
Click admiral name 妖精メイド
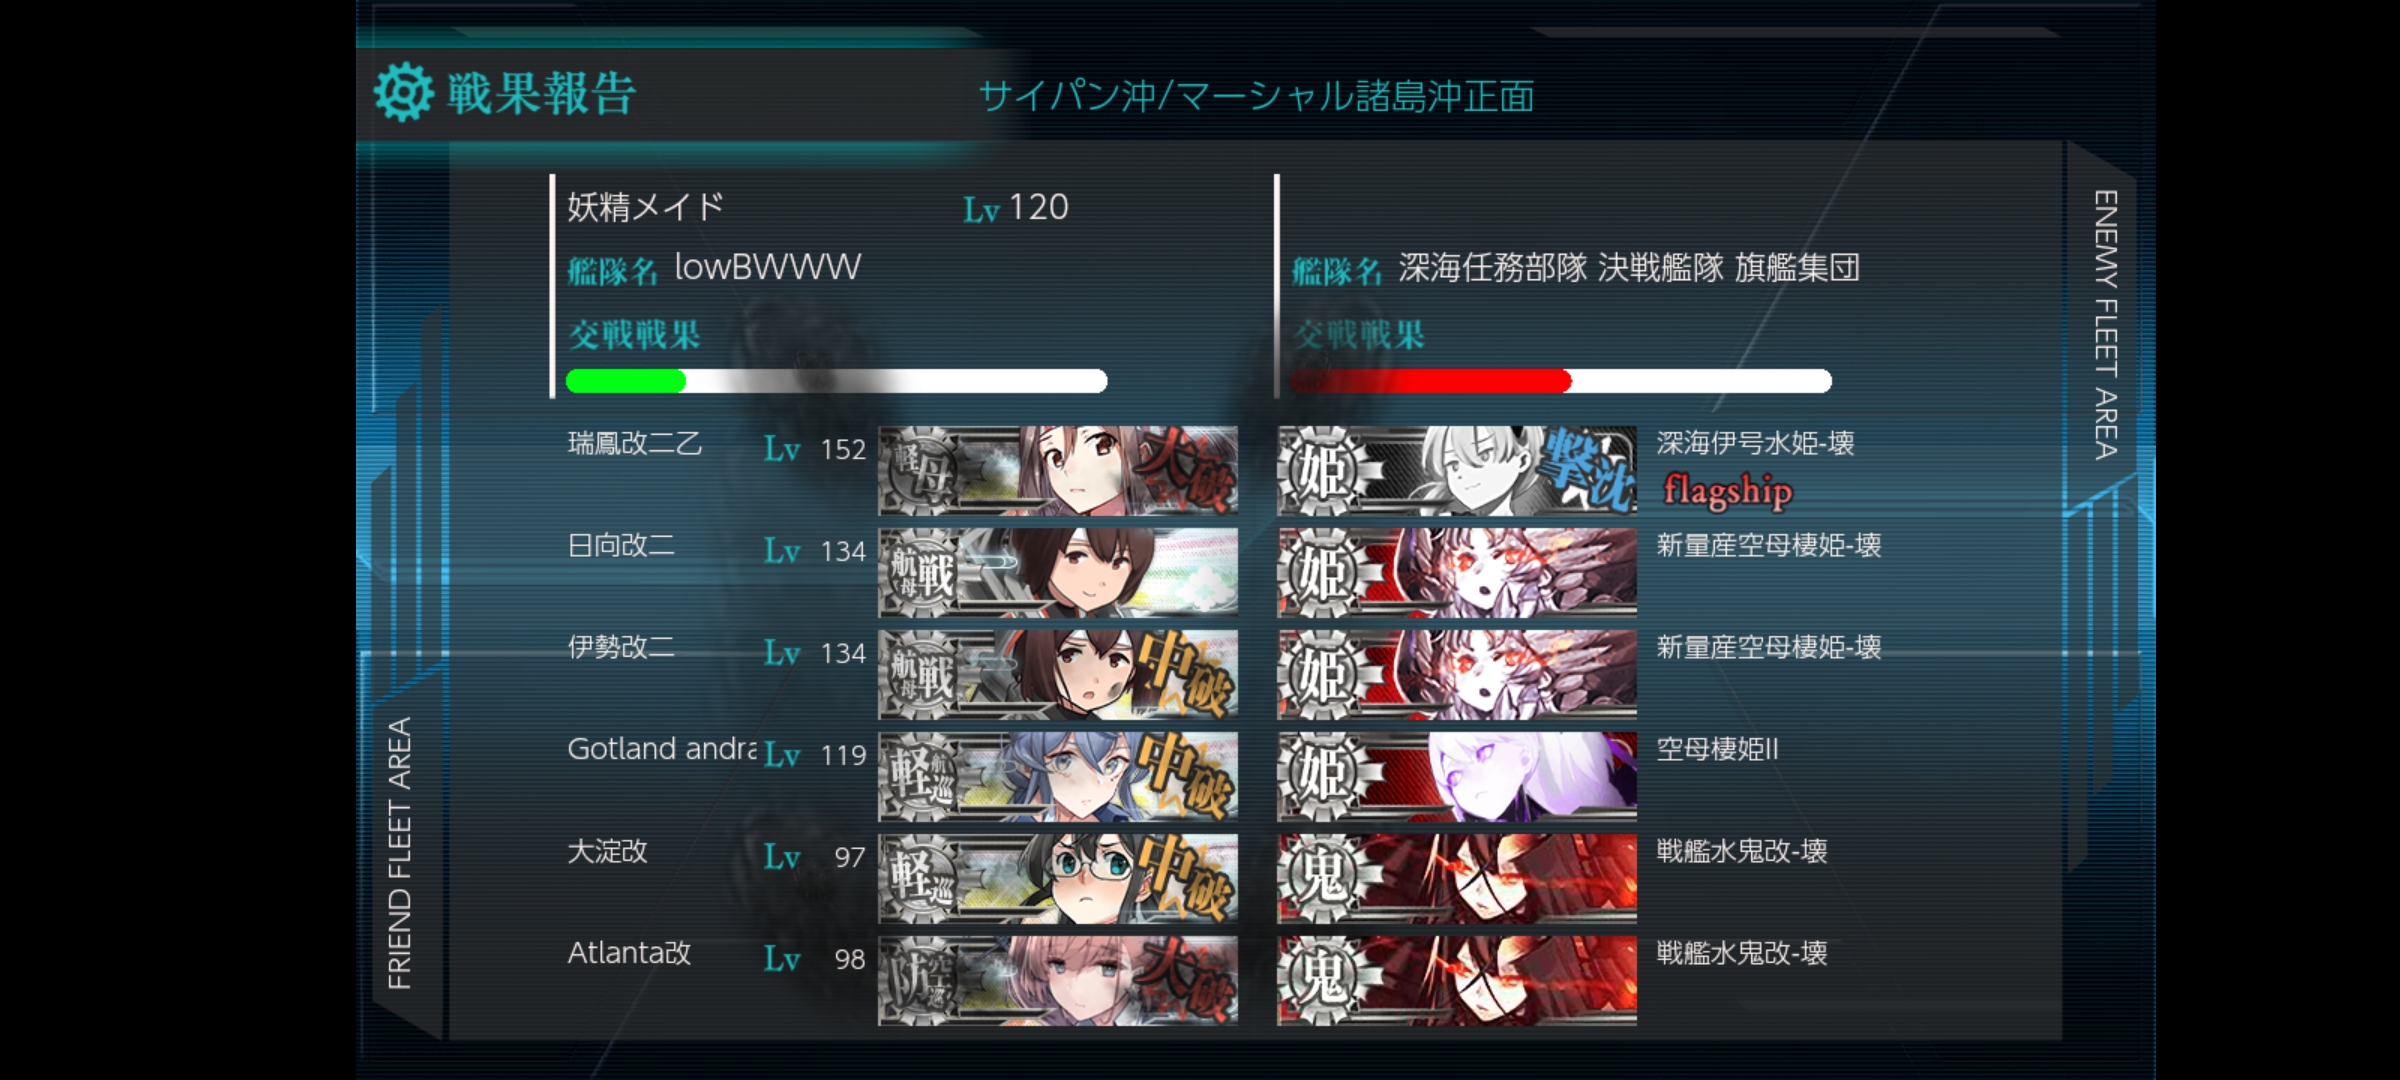coord(645,207)
